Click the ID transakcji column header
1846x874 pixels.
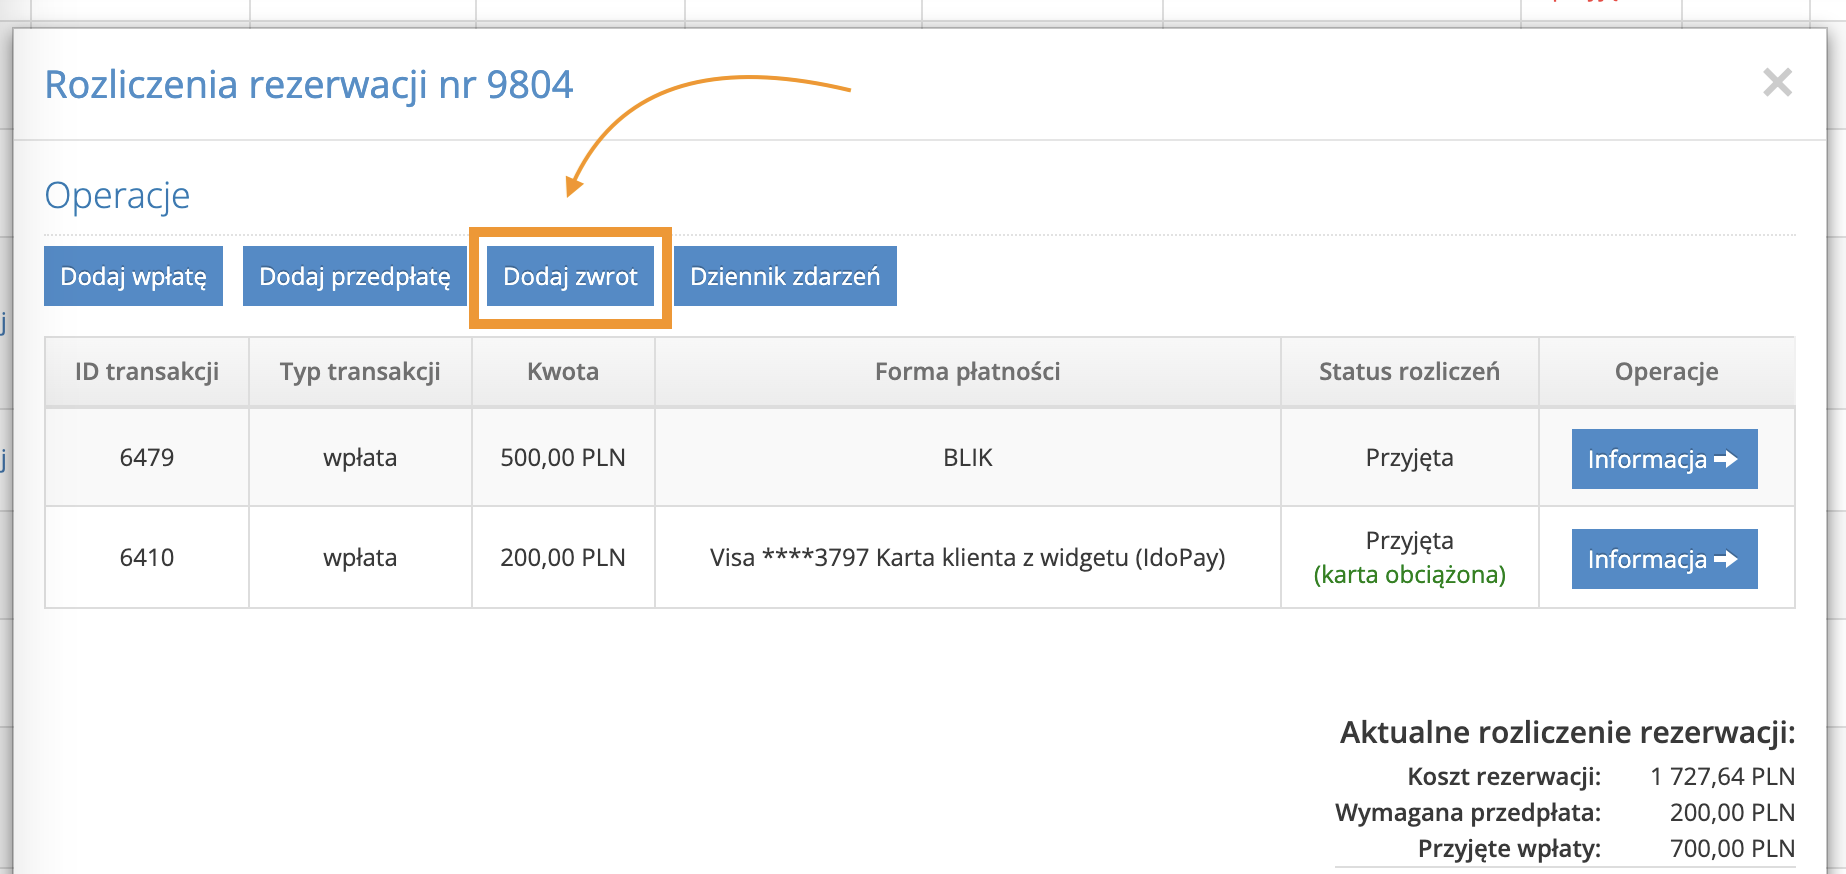pos(147,372)
